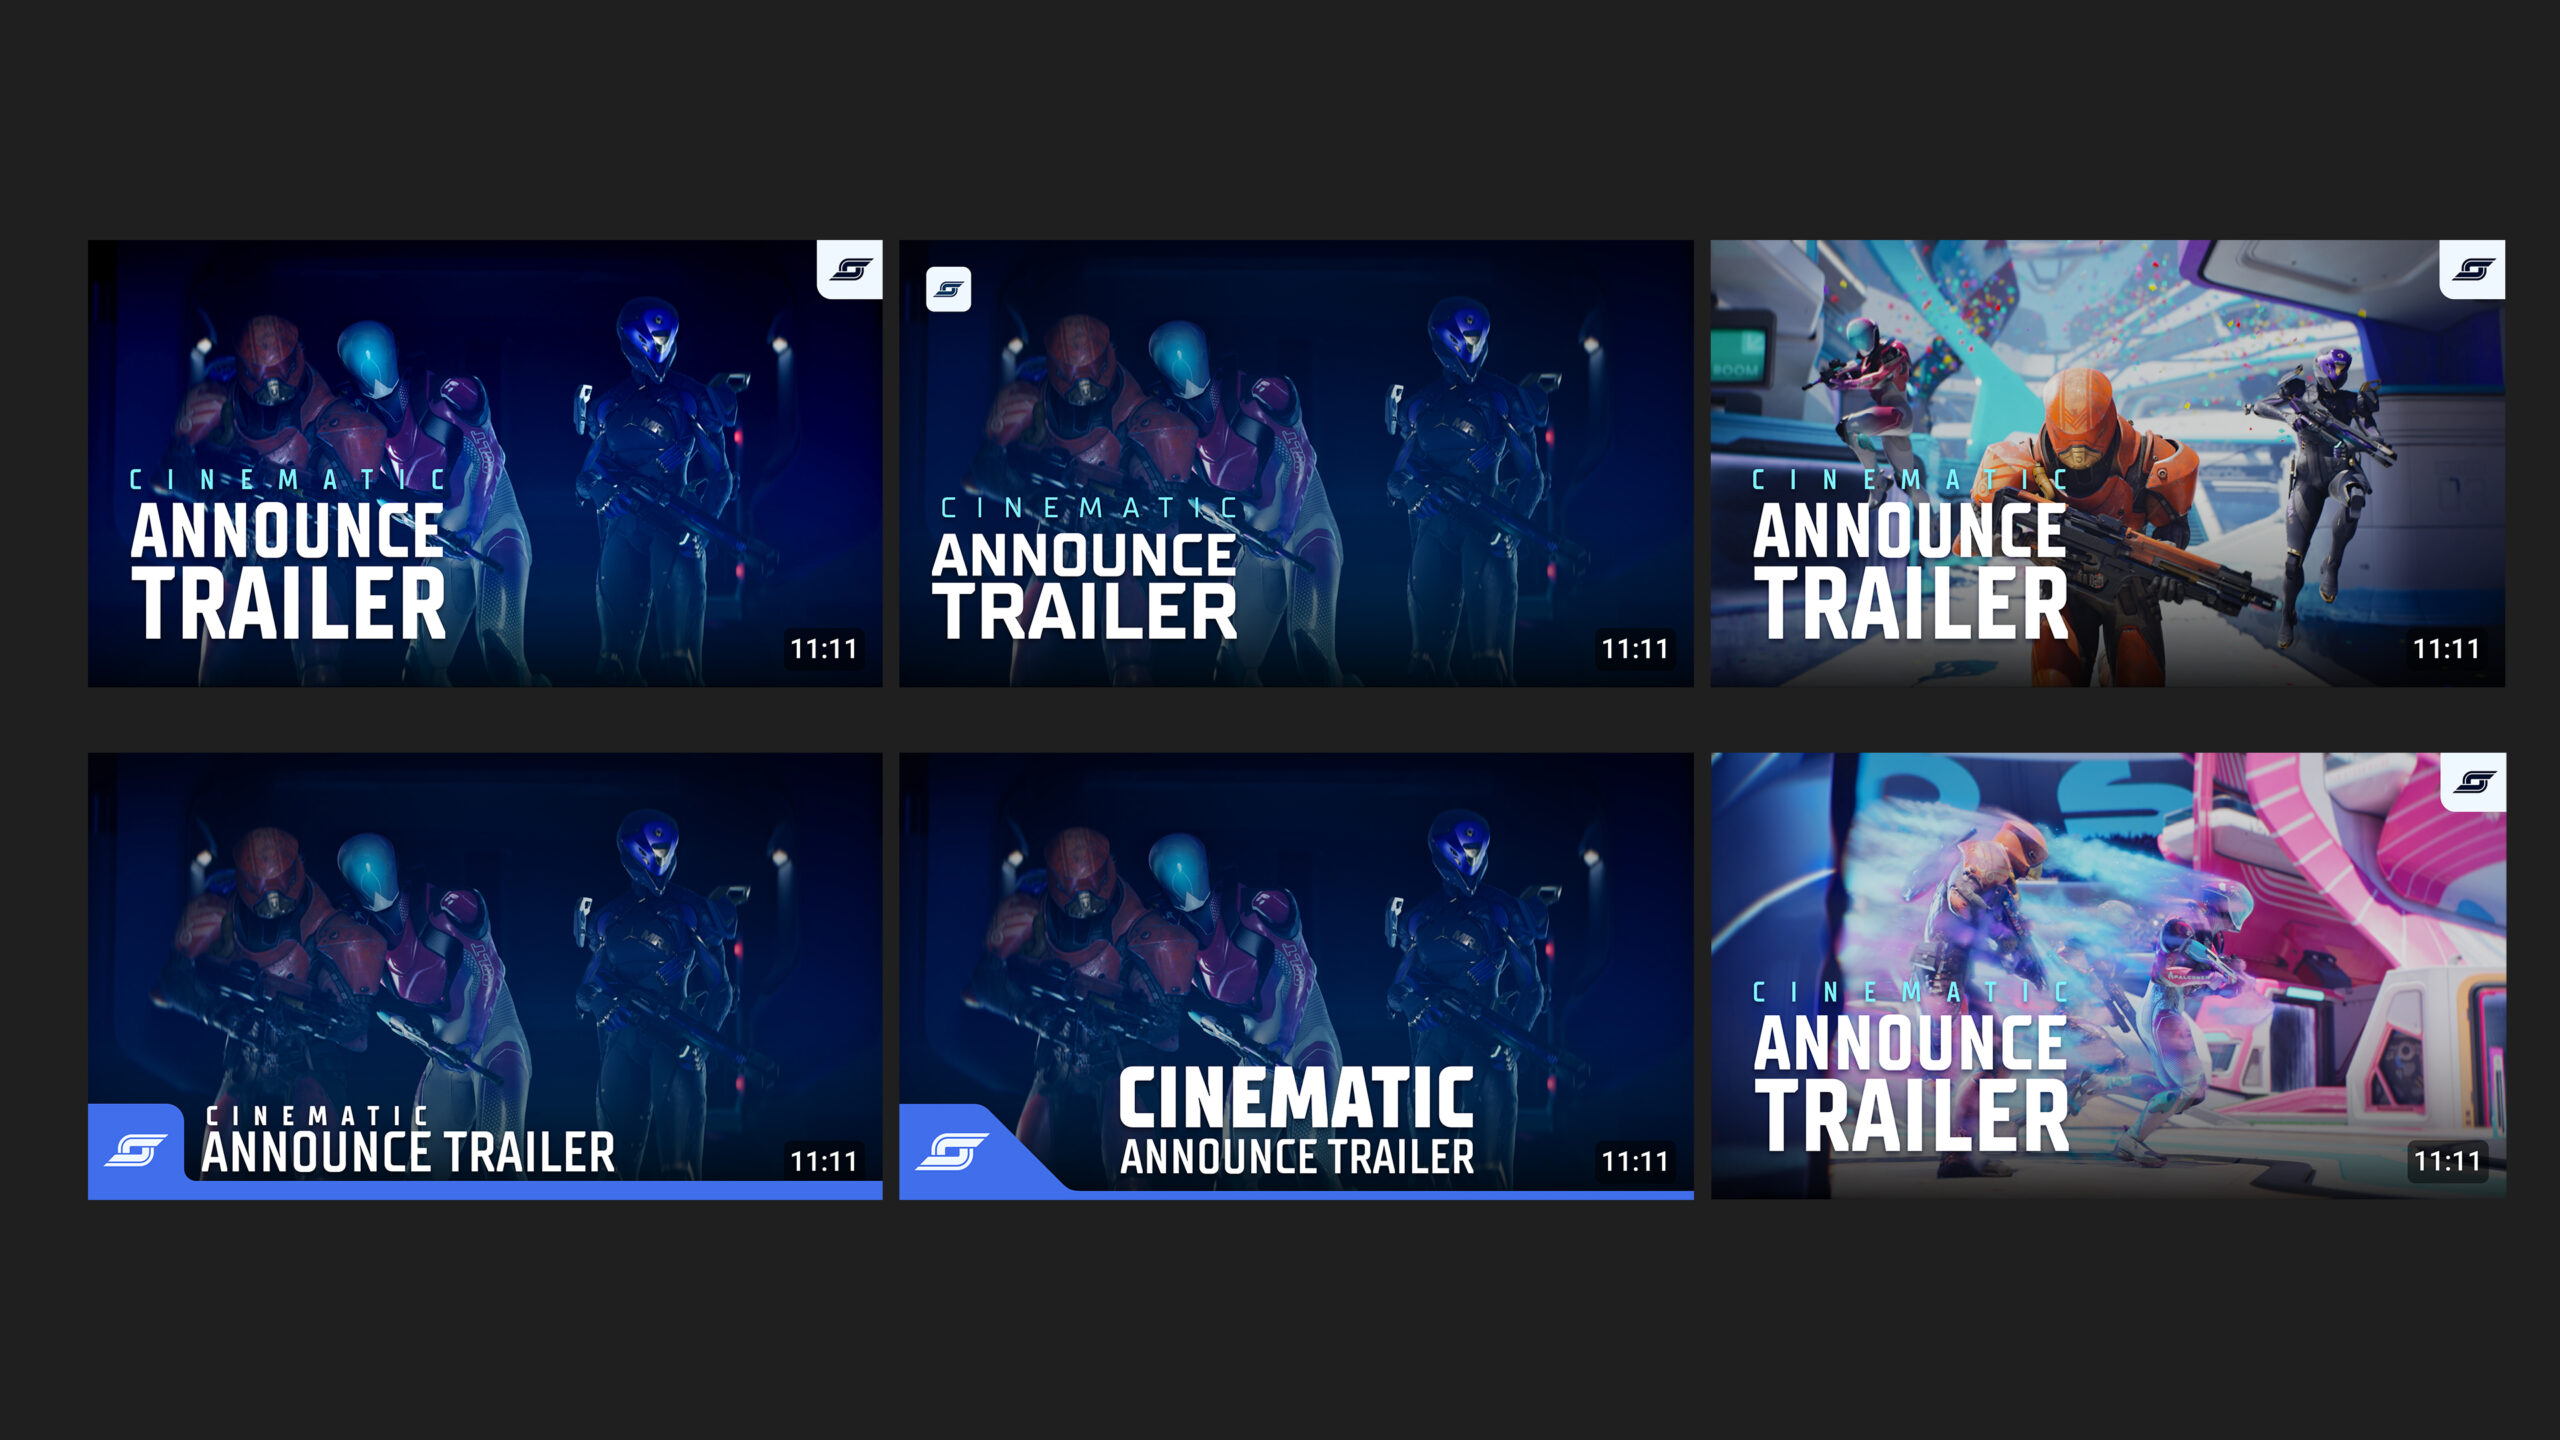The height and width of the screenshot is (1440, 2560).
Task: Click 11:11 duration badge on orange soldier thumbnail
Action: [2446, 649]
